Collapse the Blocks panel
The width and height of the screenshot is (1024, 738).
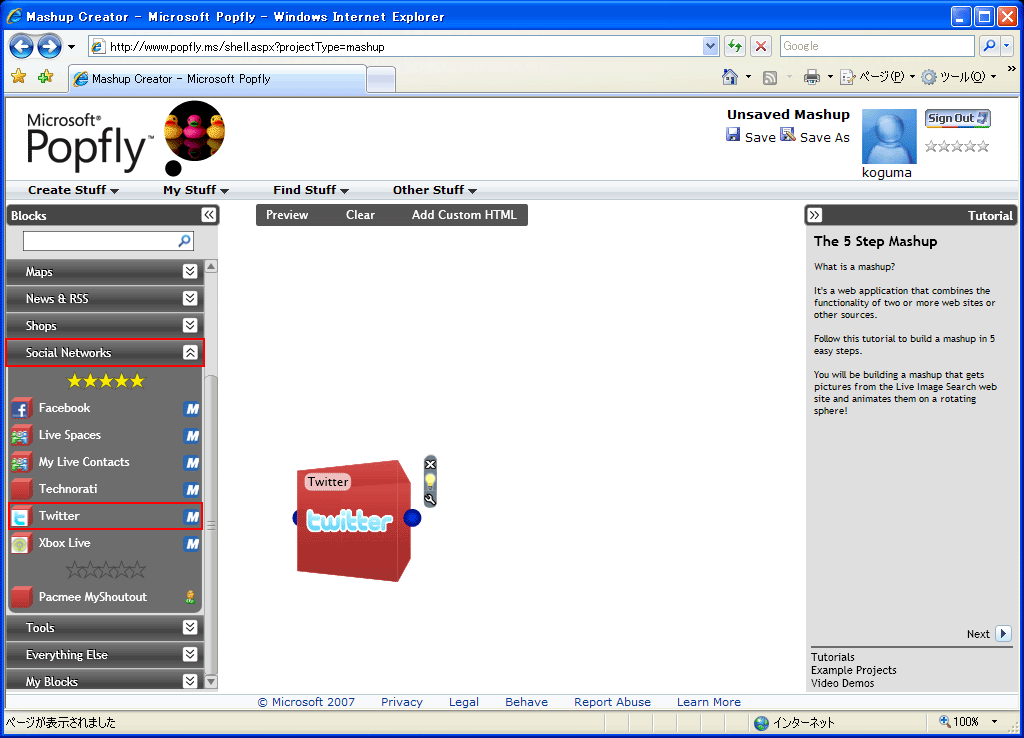click(209, 215)
